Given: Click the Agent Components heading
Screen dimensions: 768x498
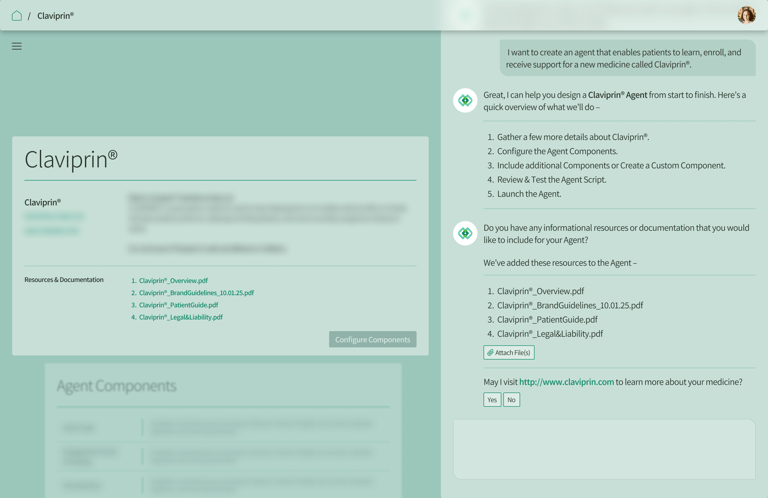Looking at the screenshot, I should tap(117, 386).
